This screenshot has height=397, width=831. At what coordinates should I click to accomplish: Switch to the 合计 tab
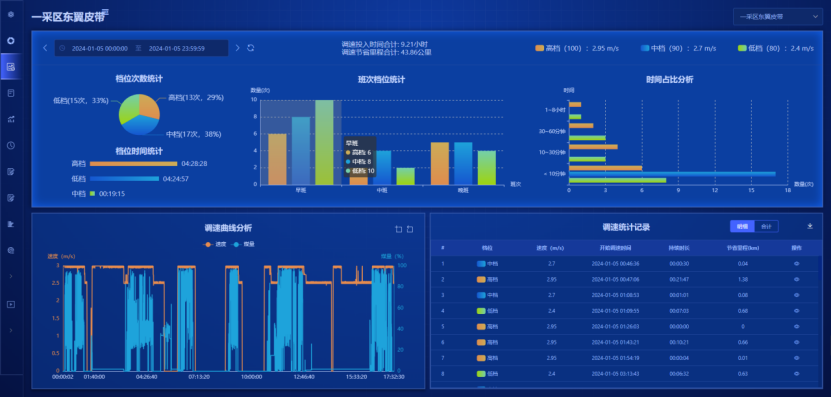(766, 226)
